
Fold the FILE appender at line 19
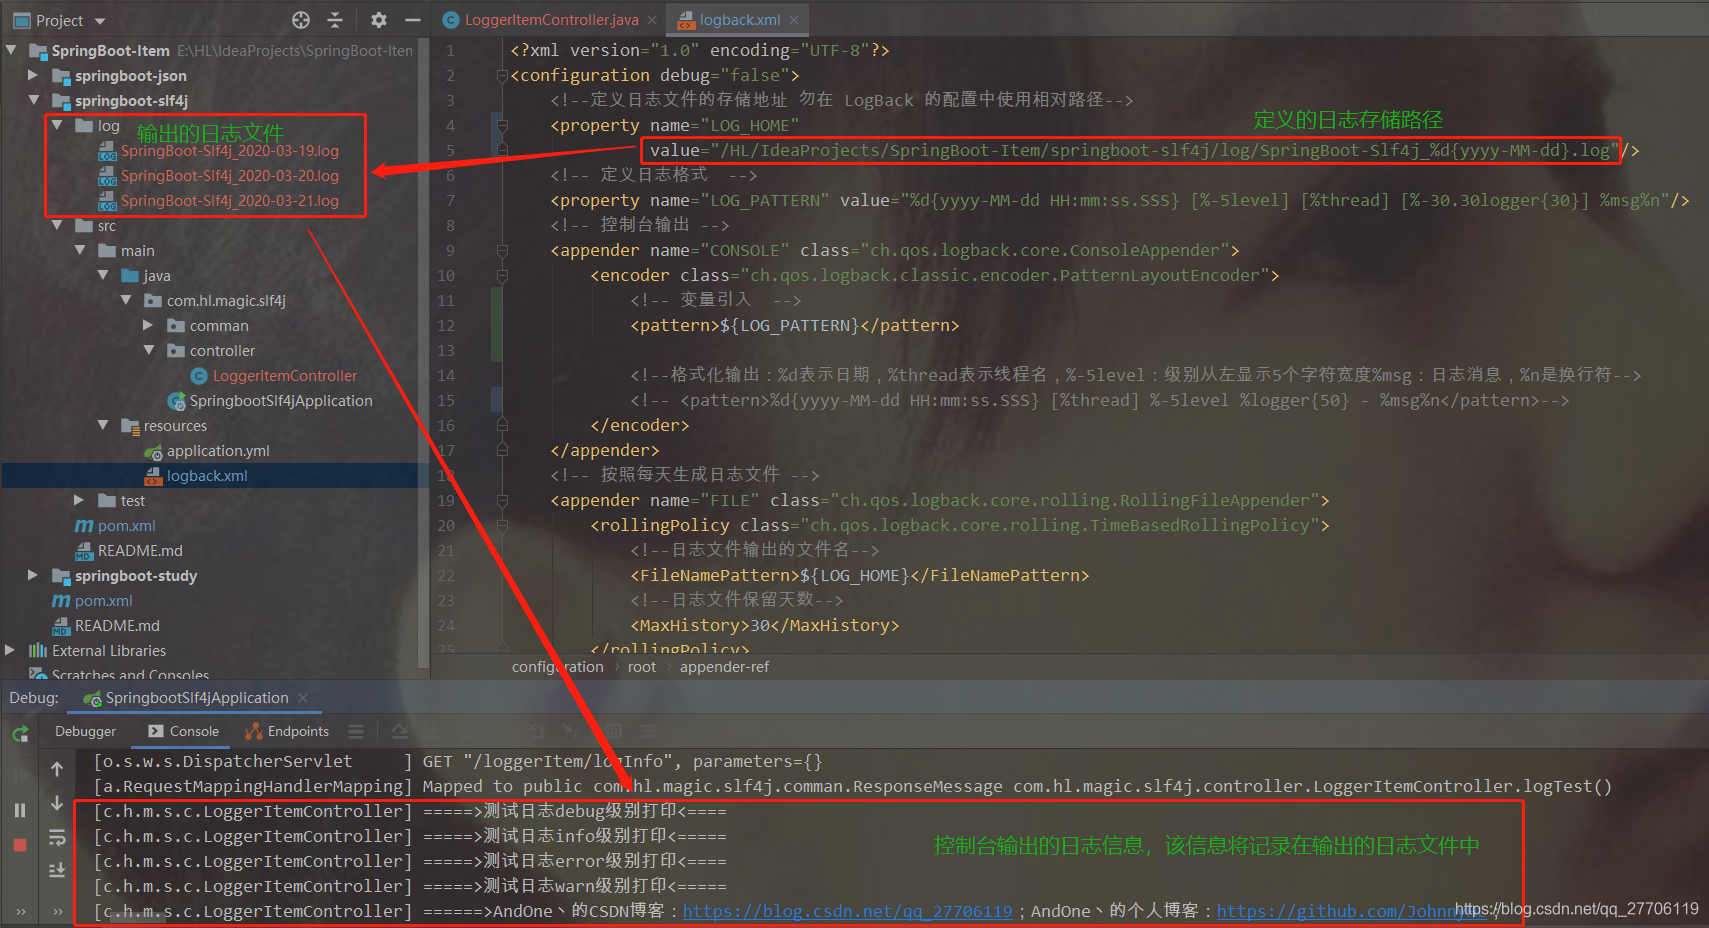pos(502,500)
